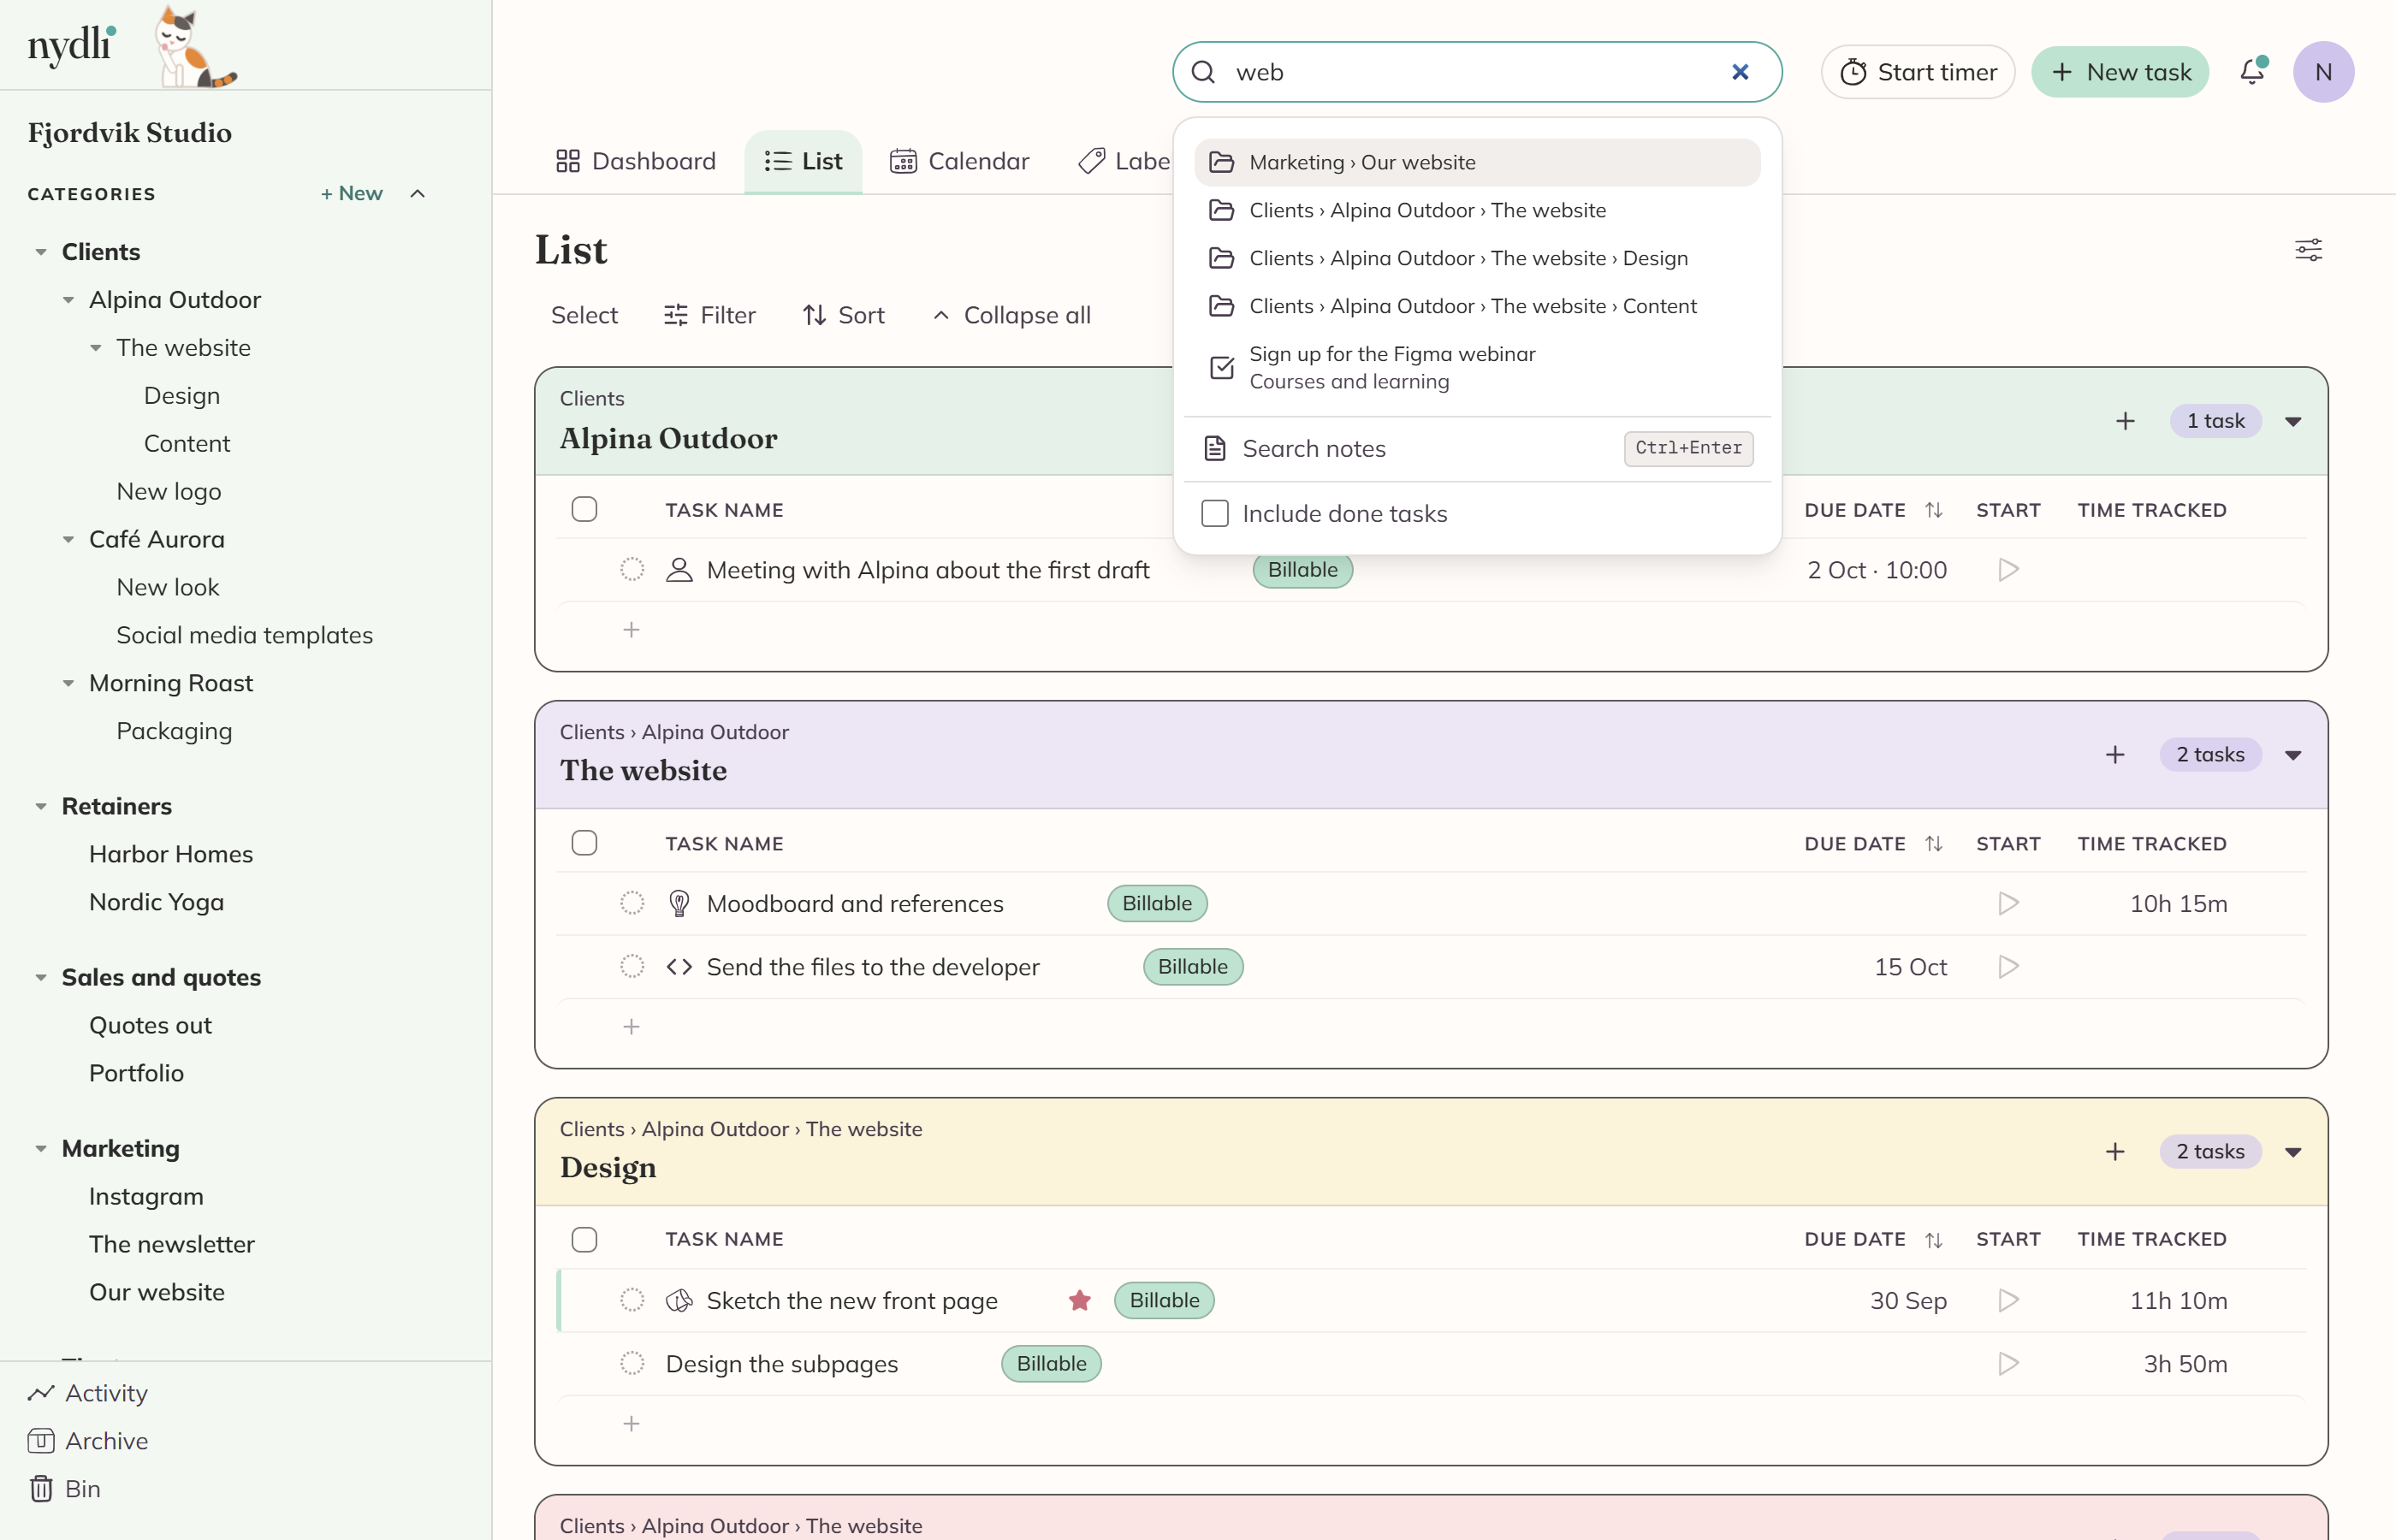This screenshot has width=2396, height=1540.
Task: Open the Filter options
Action: (709, 315)
